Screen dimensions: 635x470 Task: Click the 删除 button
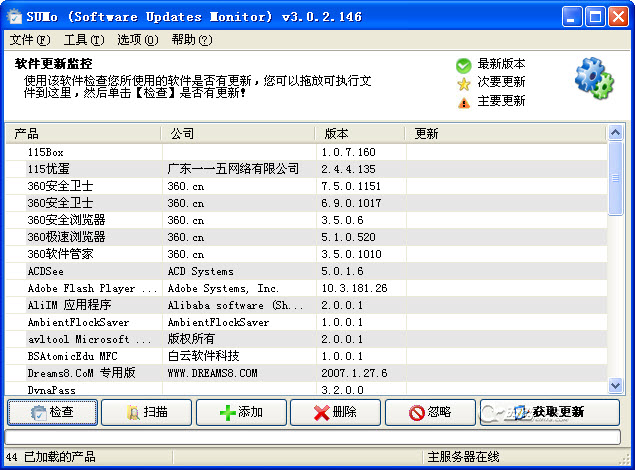[x=336, y=412]
